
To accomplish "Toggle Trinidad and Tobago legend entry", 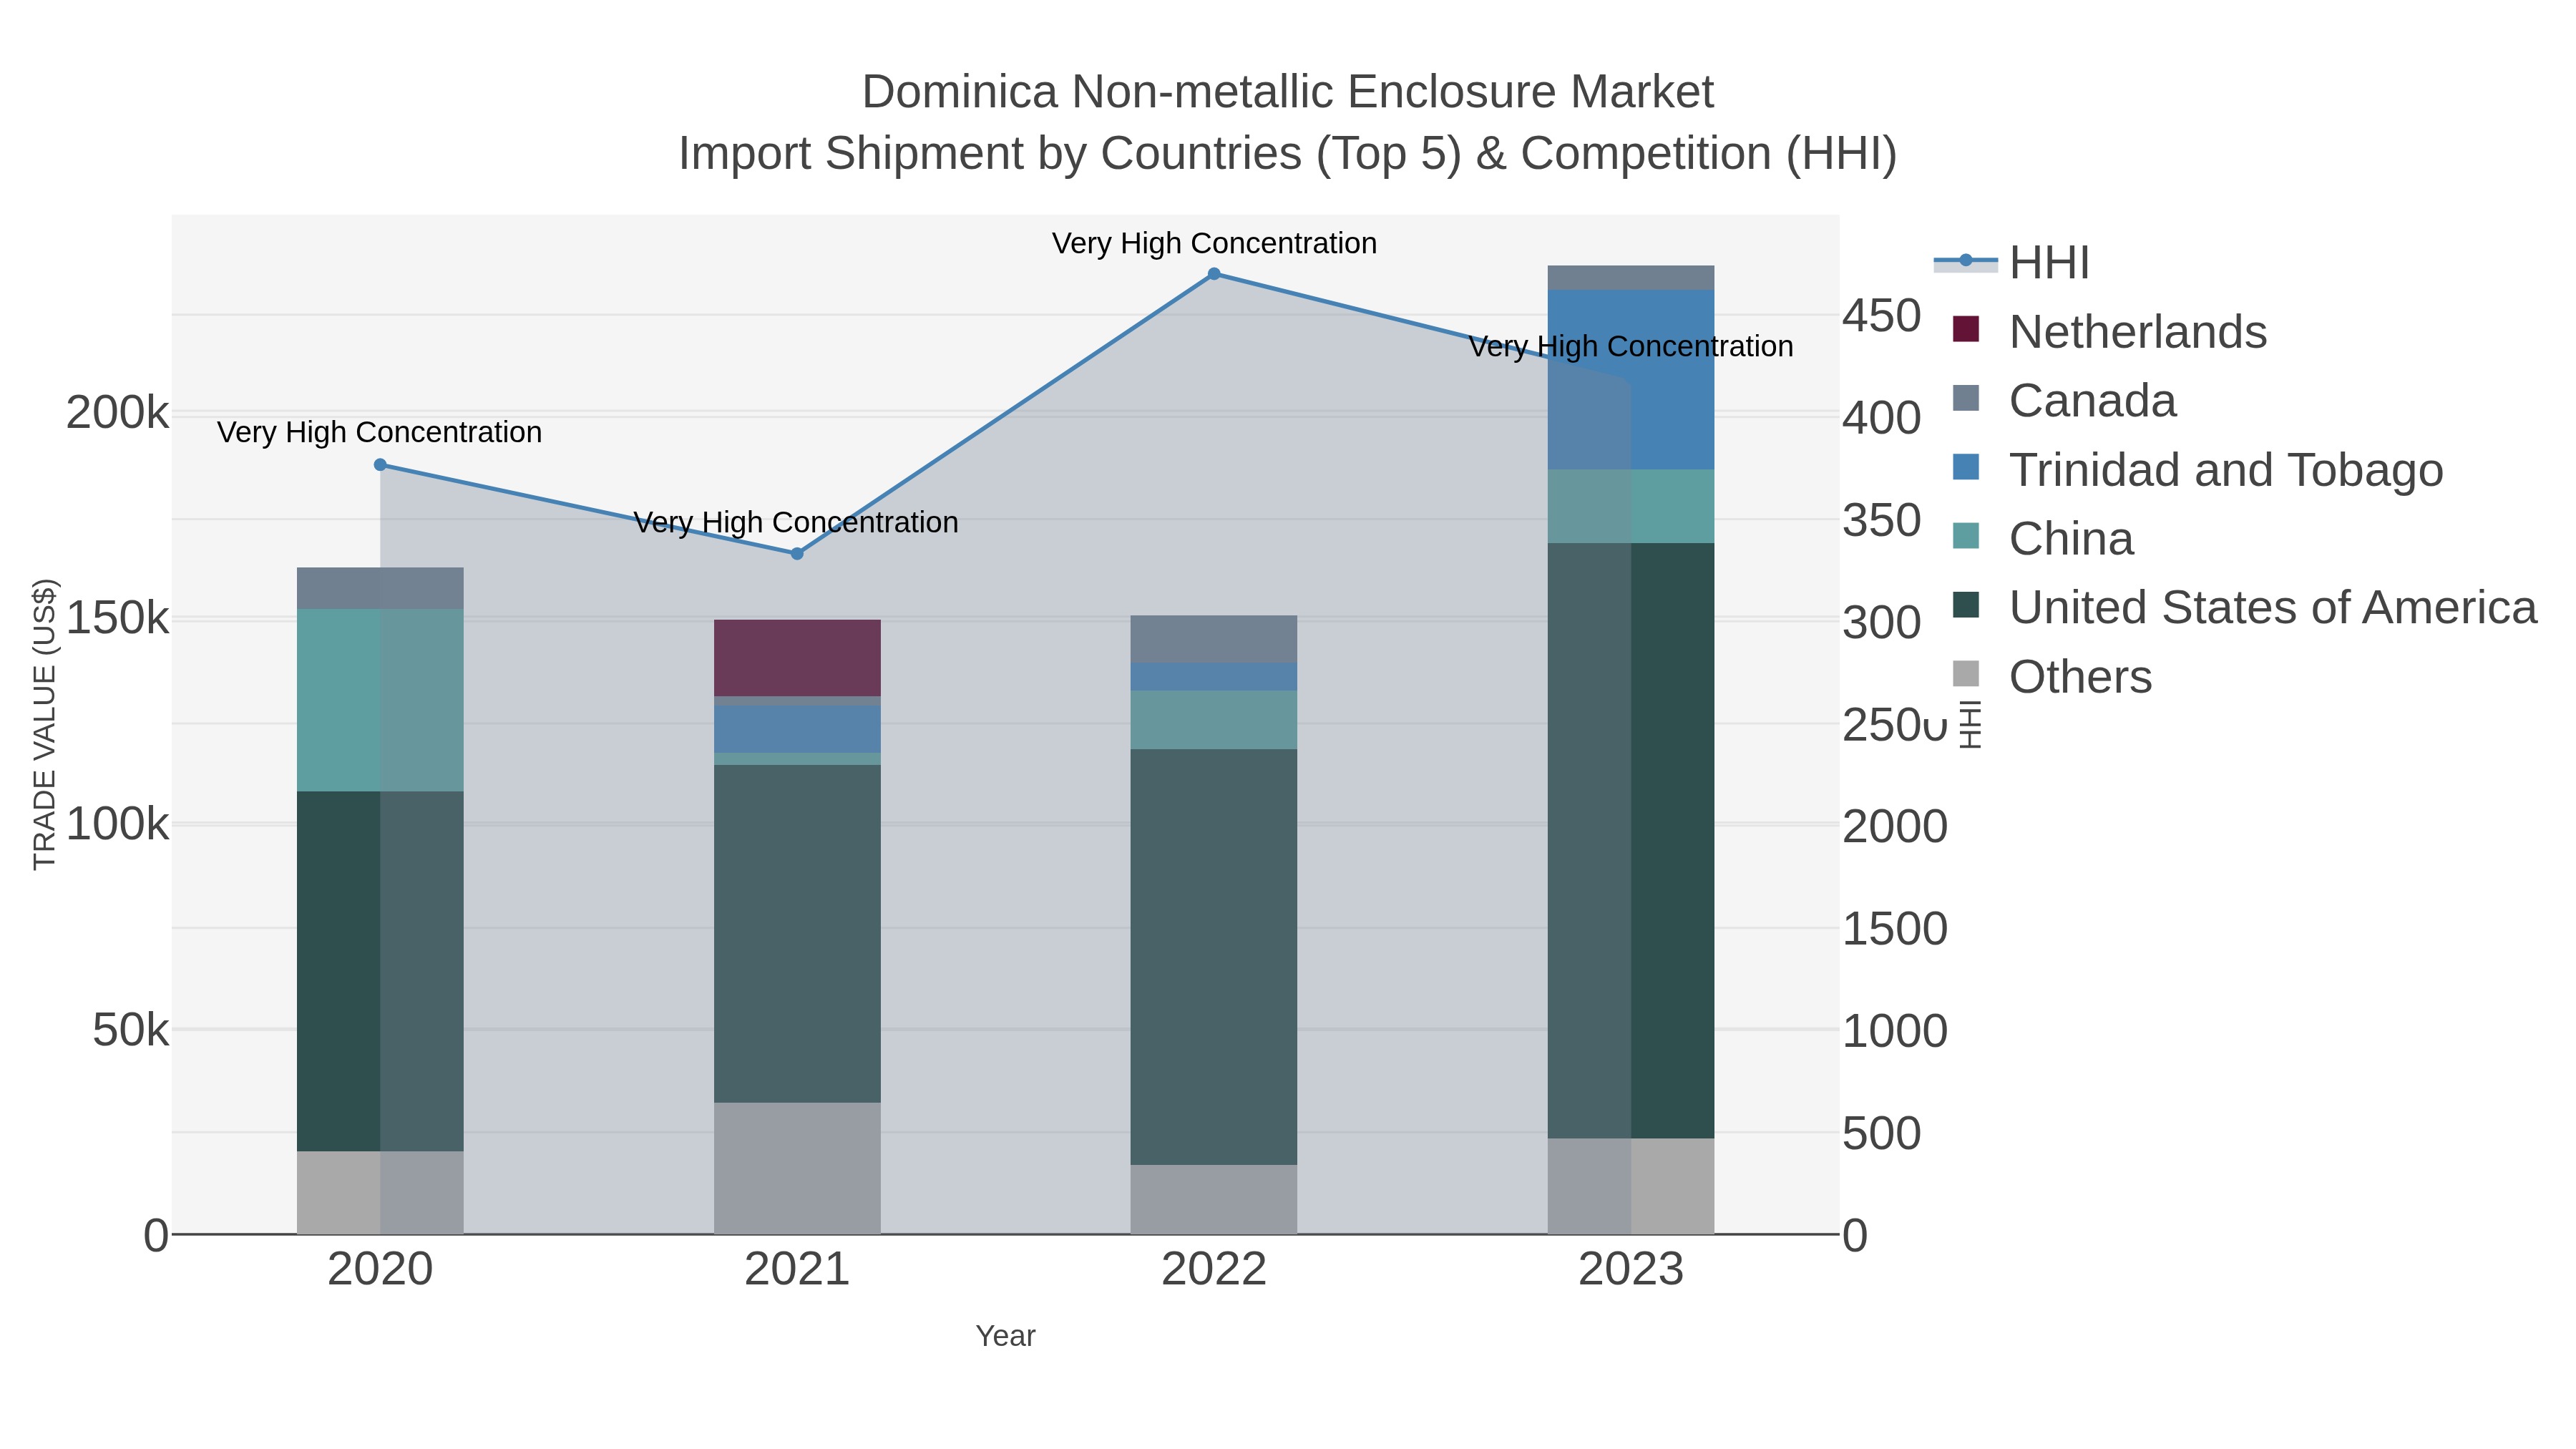I will (2198, 469).
